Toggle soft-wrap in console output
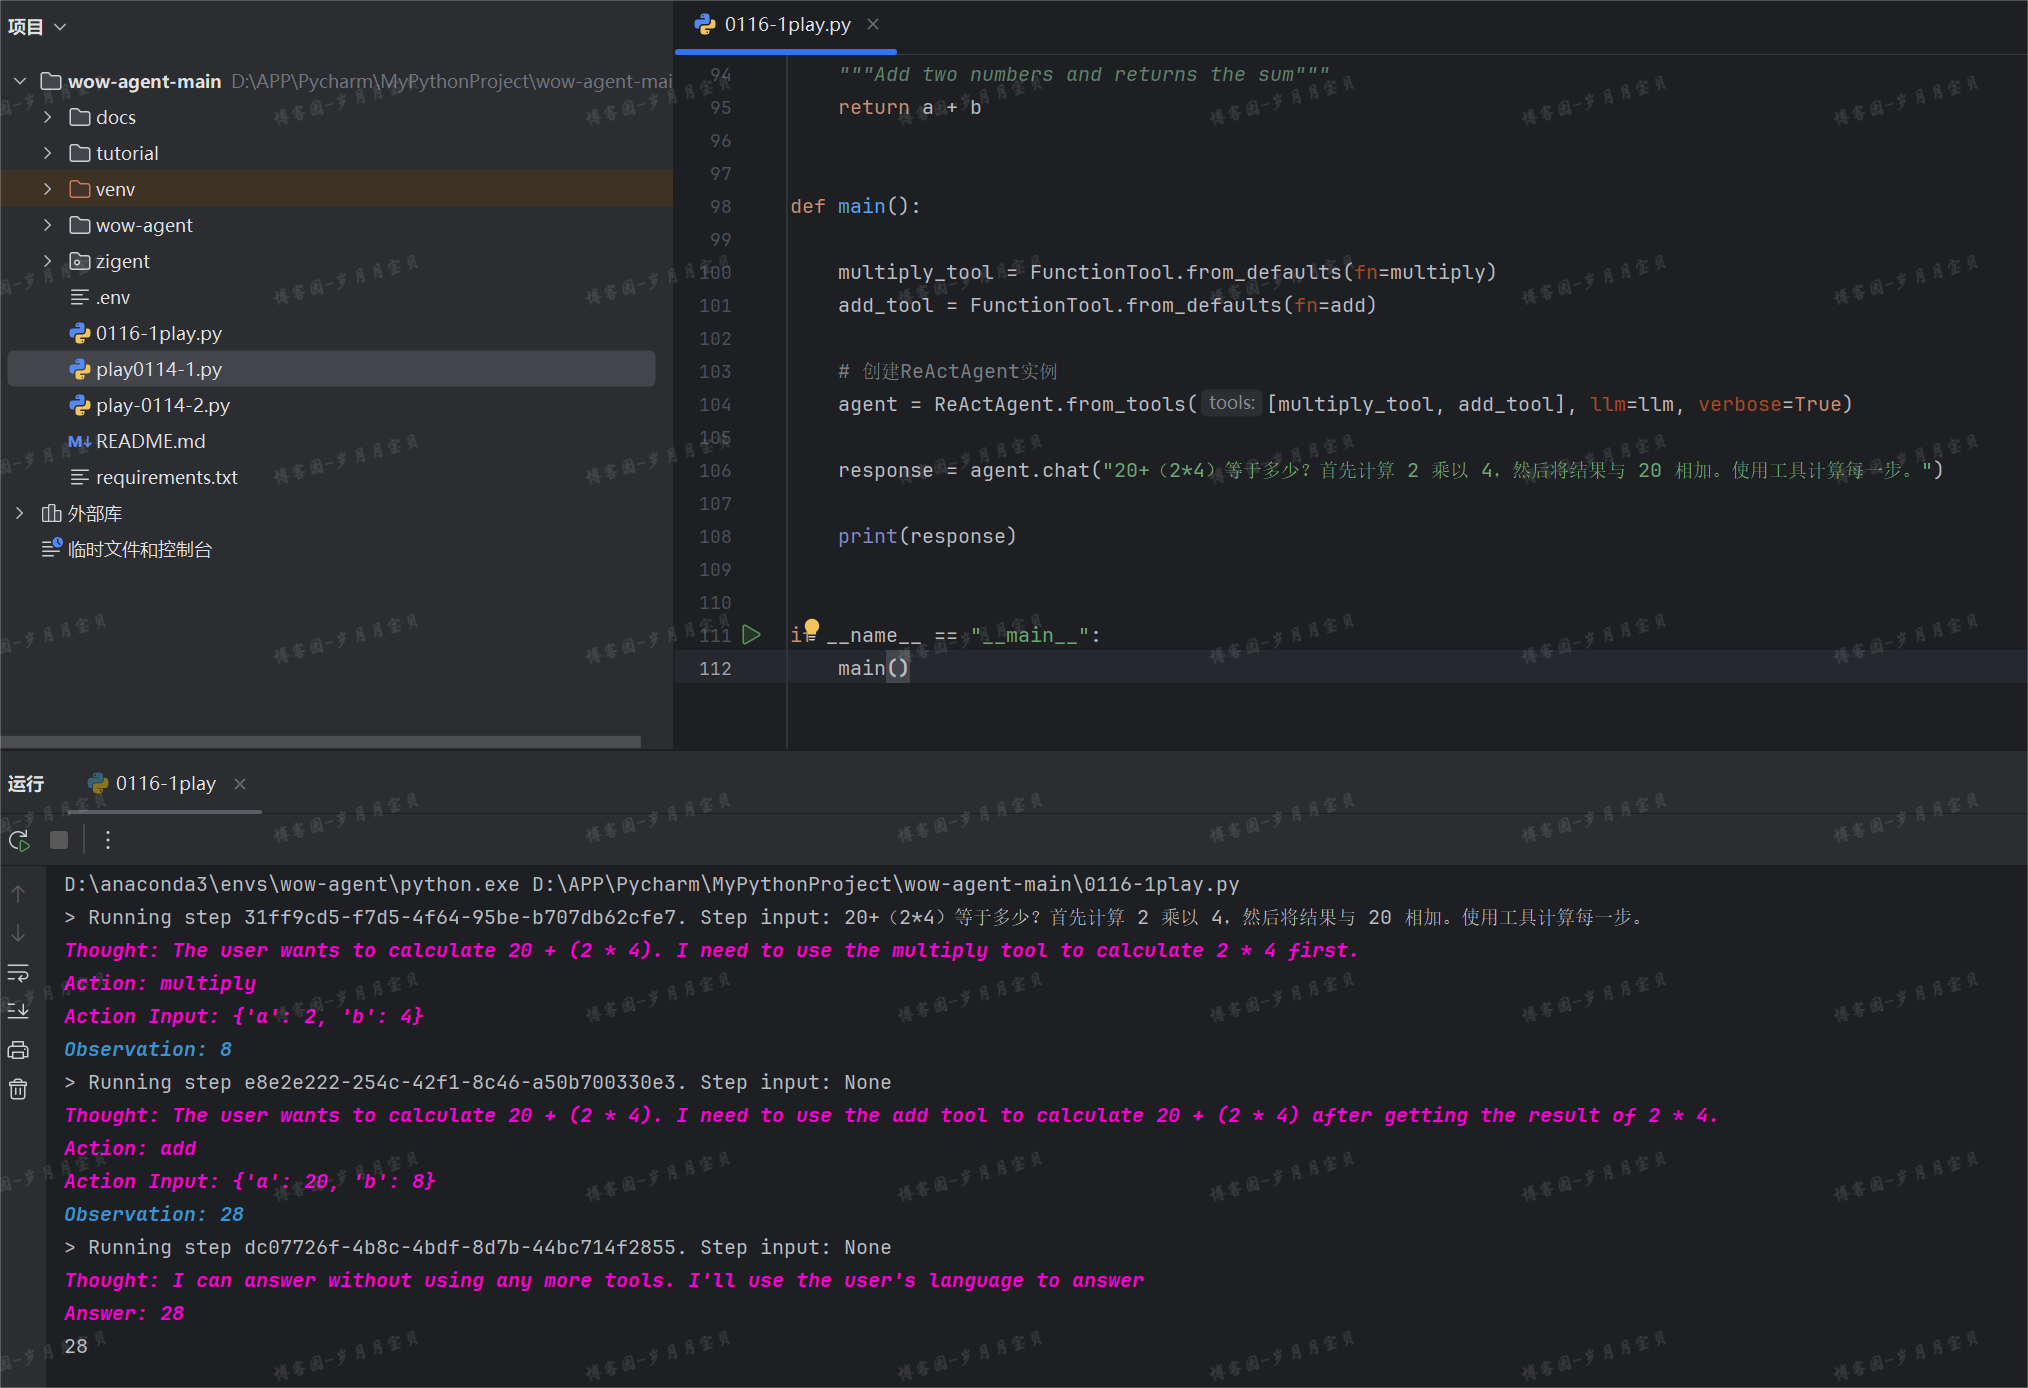Viewport: 2028px width, 1388px height. coord(18,972)
